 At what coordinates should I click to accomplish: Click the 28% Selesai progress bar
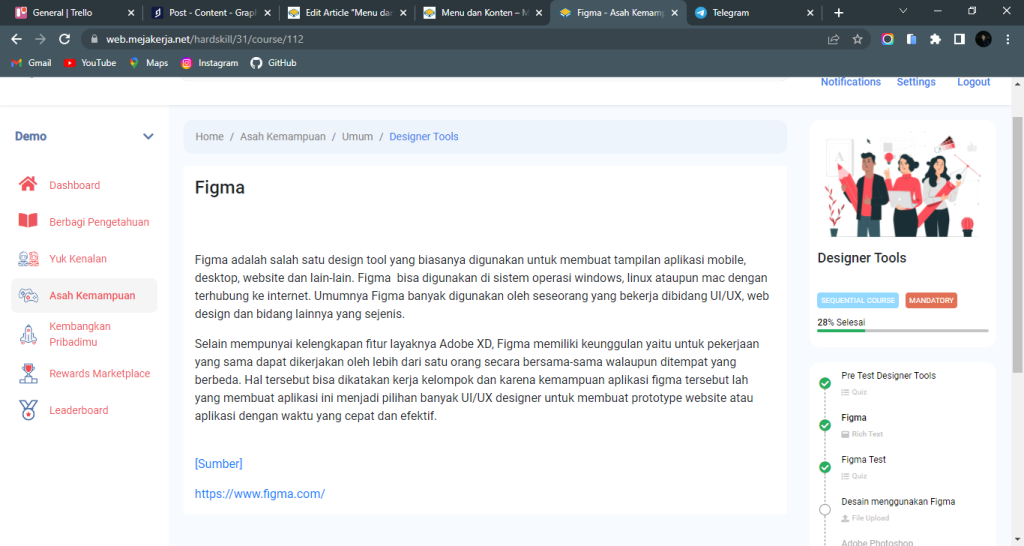[903, 330]
